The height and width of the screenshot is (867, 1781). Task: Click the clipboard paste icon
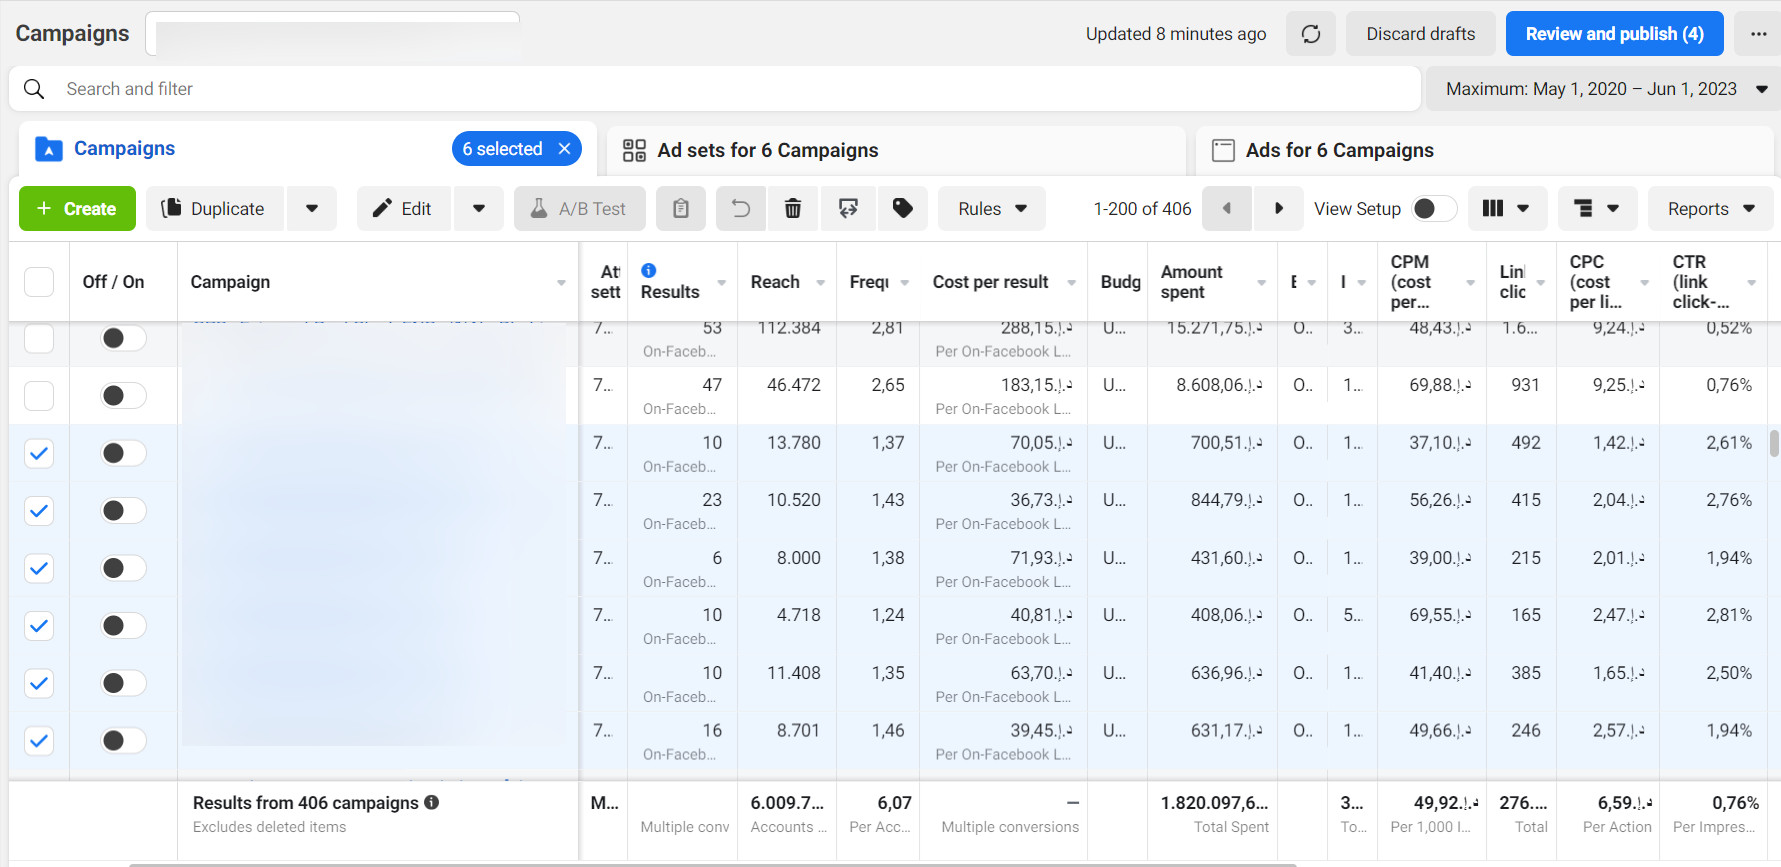(681, 208)
